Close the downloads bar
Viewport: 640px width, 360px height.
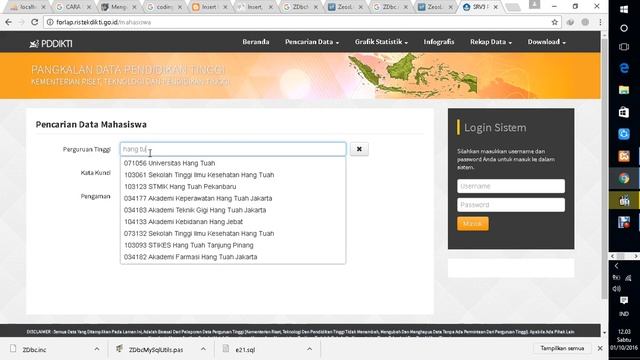[600, 348]
